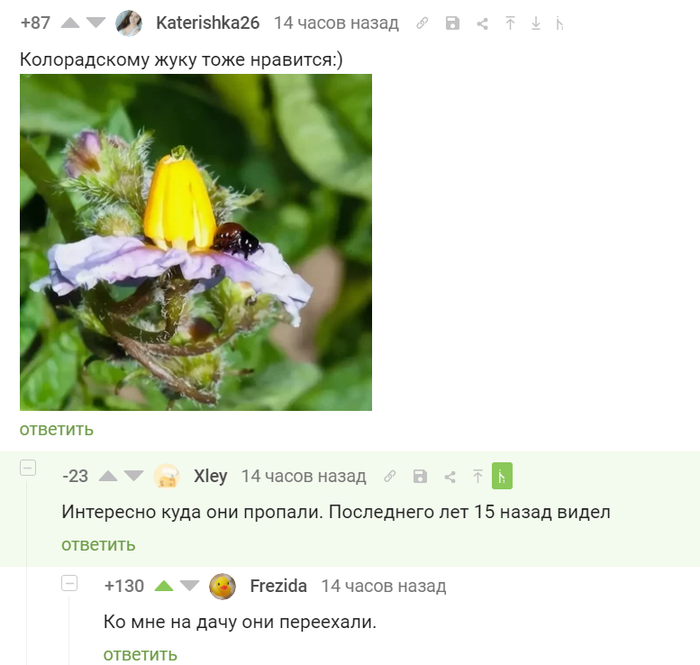Upvote Katerishka26's comment
This screenshot has height=665, width=700.
70,23
